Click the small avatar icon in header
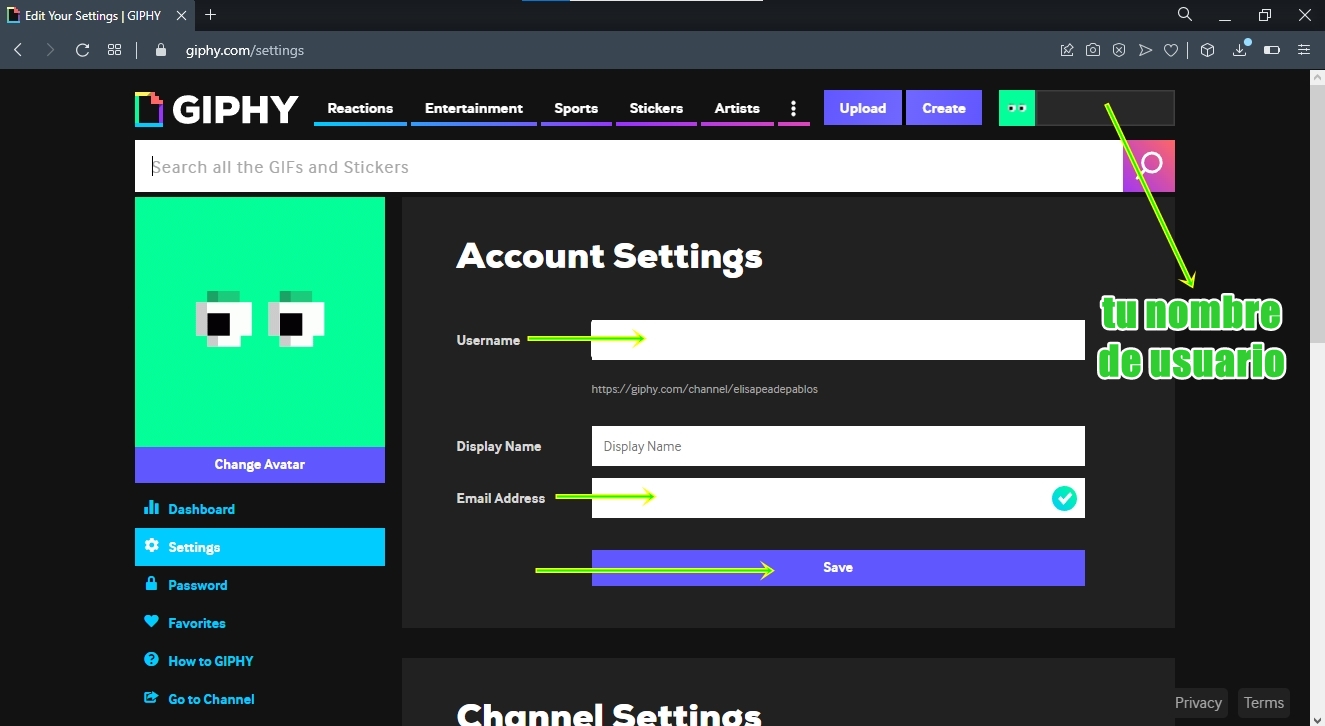1325x726 pixels. pos(1017,108)
